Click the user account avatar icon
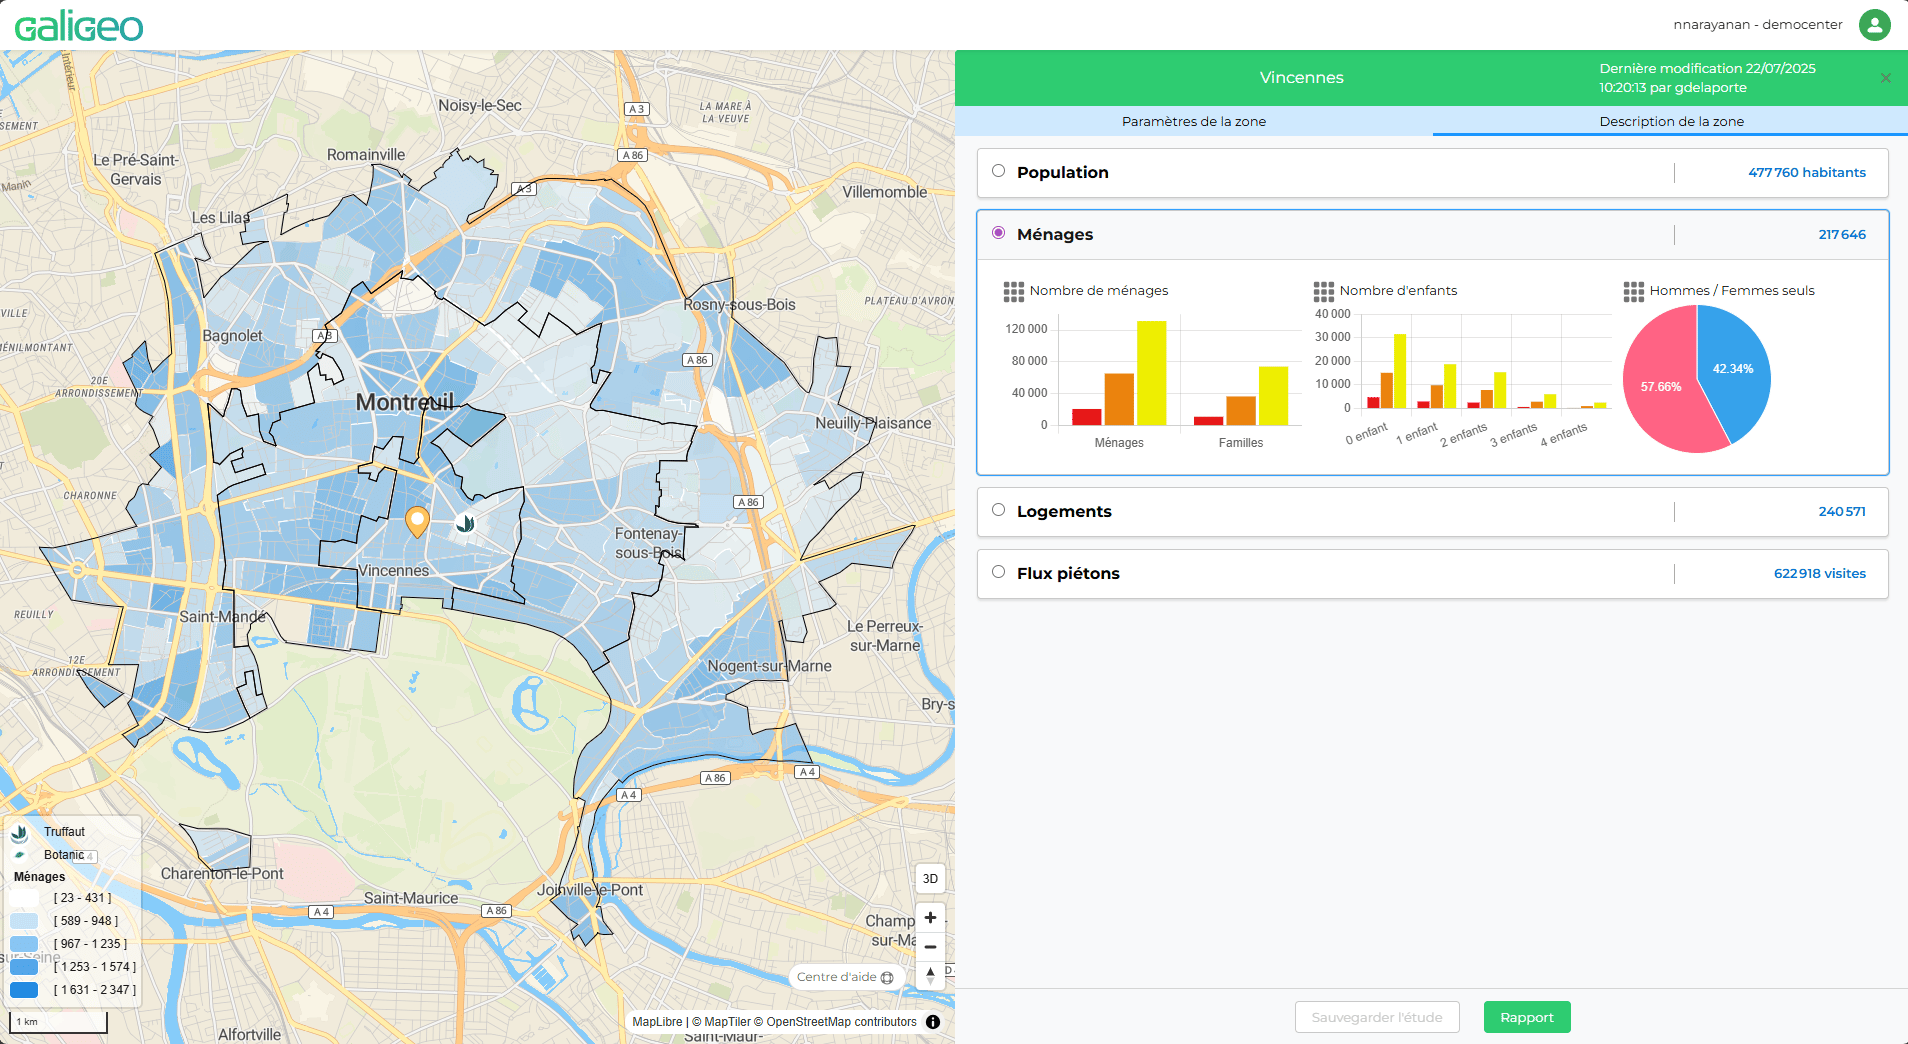The width and height of the screenshot is (1908, 1044). (x=1874, y=25)
